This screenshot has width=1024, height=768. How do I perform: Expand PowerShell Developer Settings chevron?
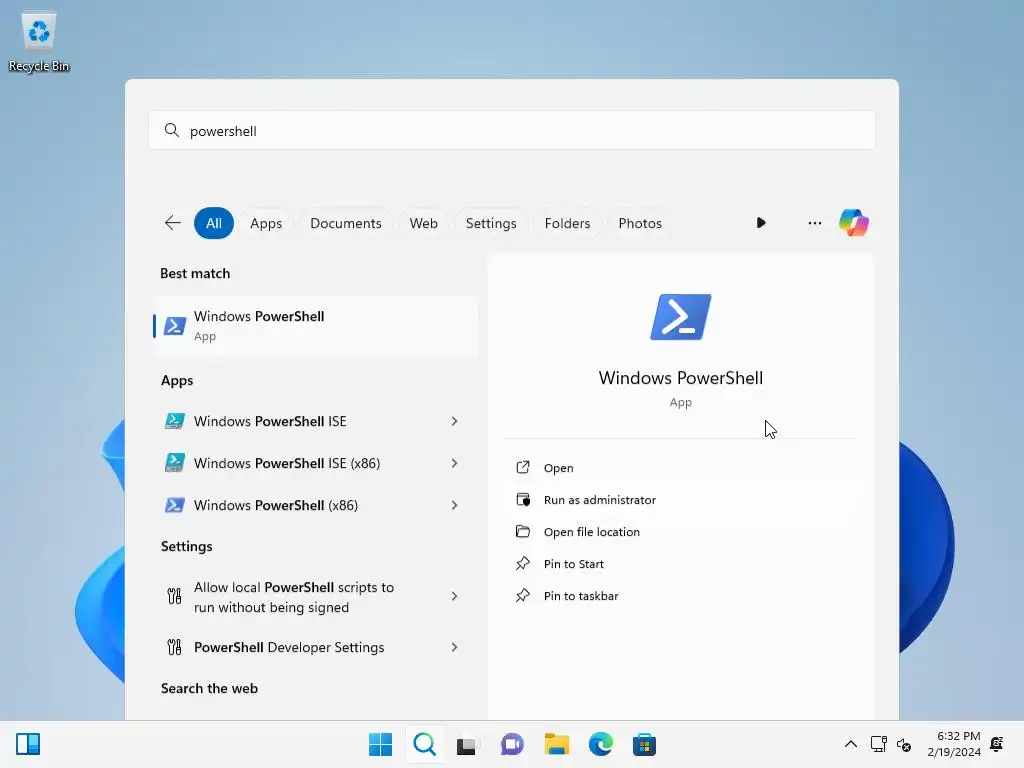click(455, 647)
